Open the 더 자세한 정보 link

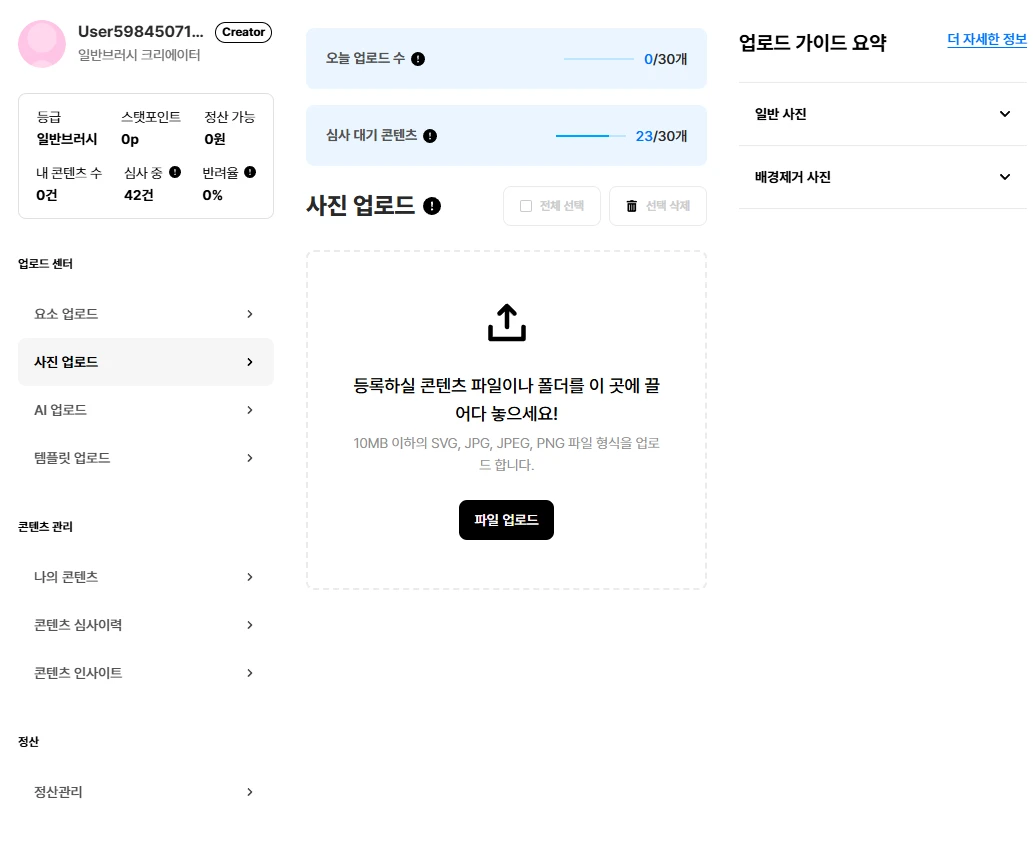(986, 40)
